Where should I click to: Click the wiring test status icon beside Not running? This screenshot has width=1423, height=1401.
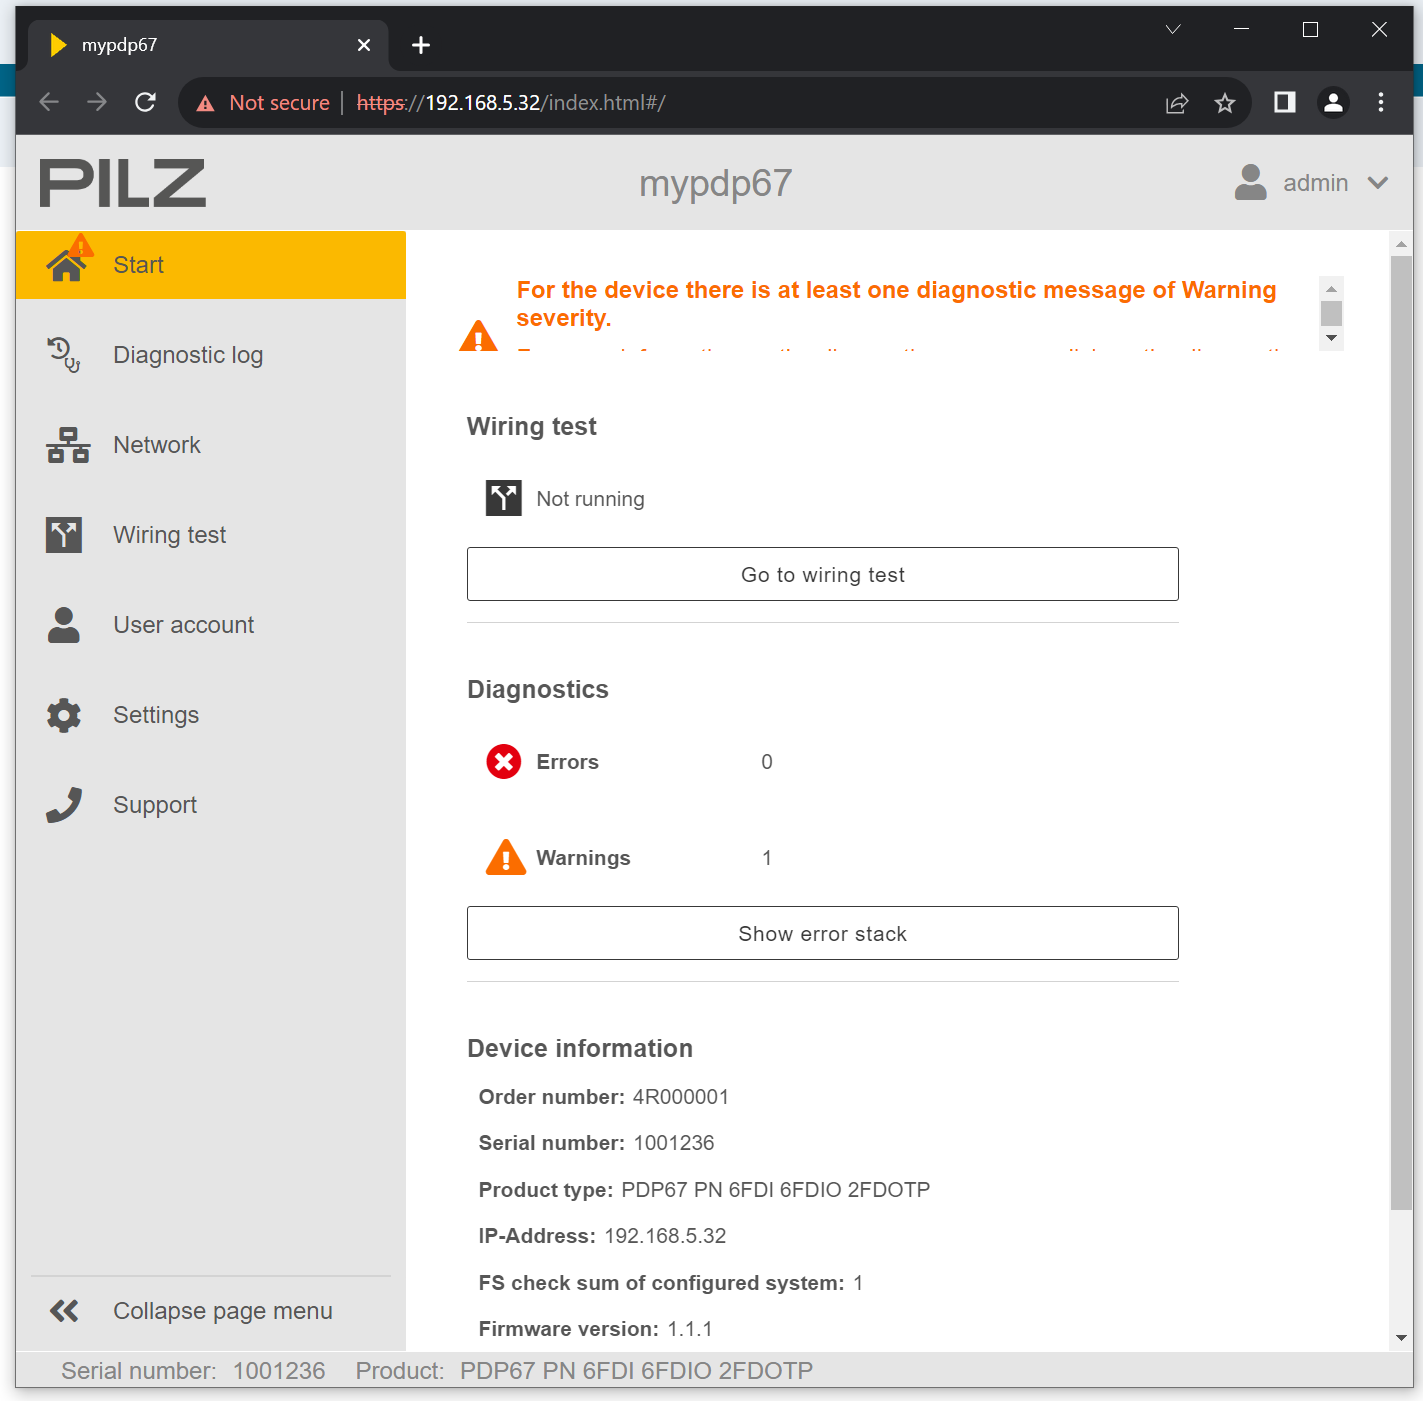504,498
